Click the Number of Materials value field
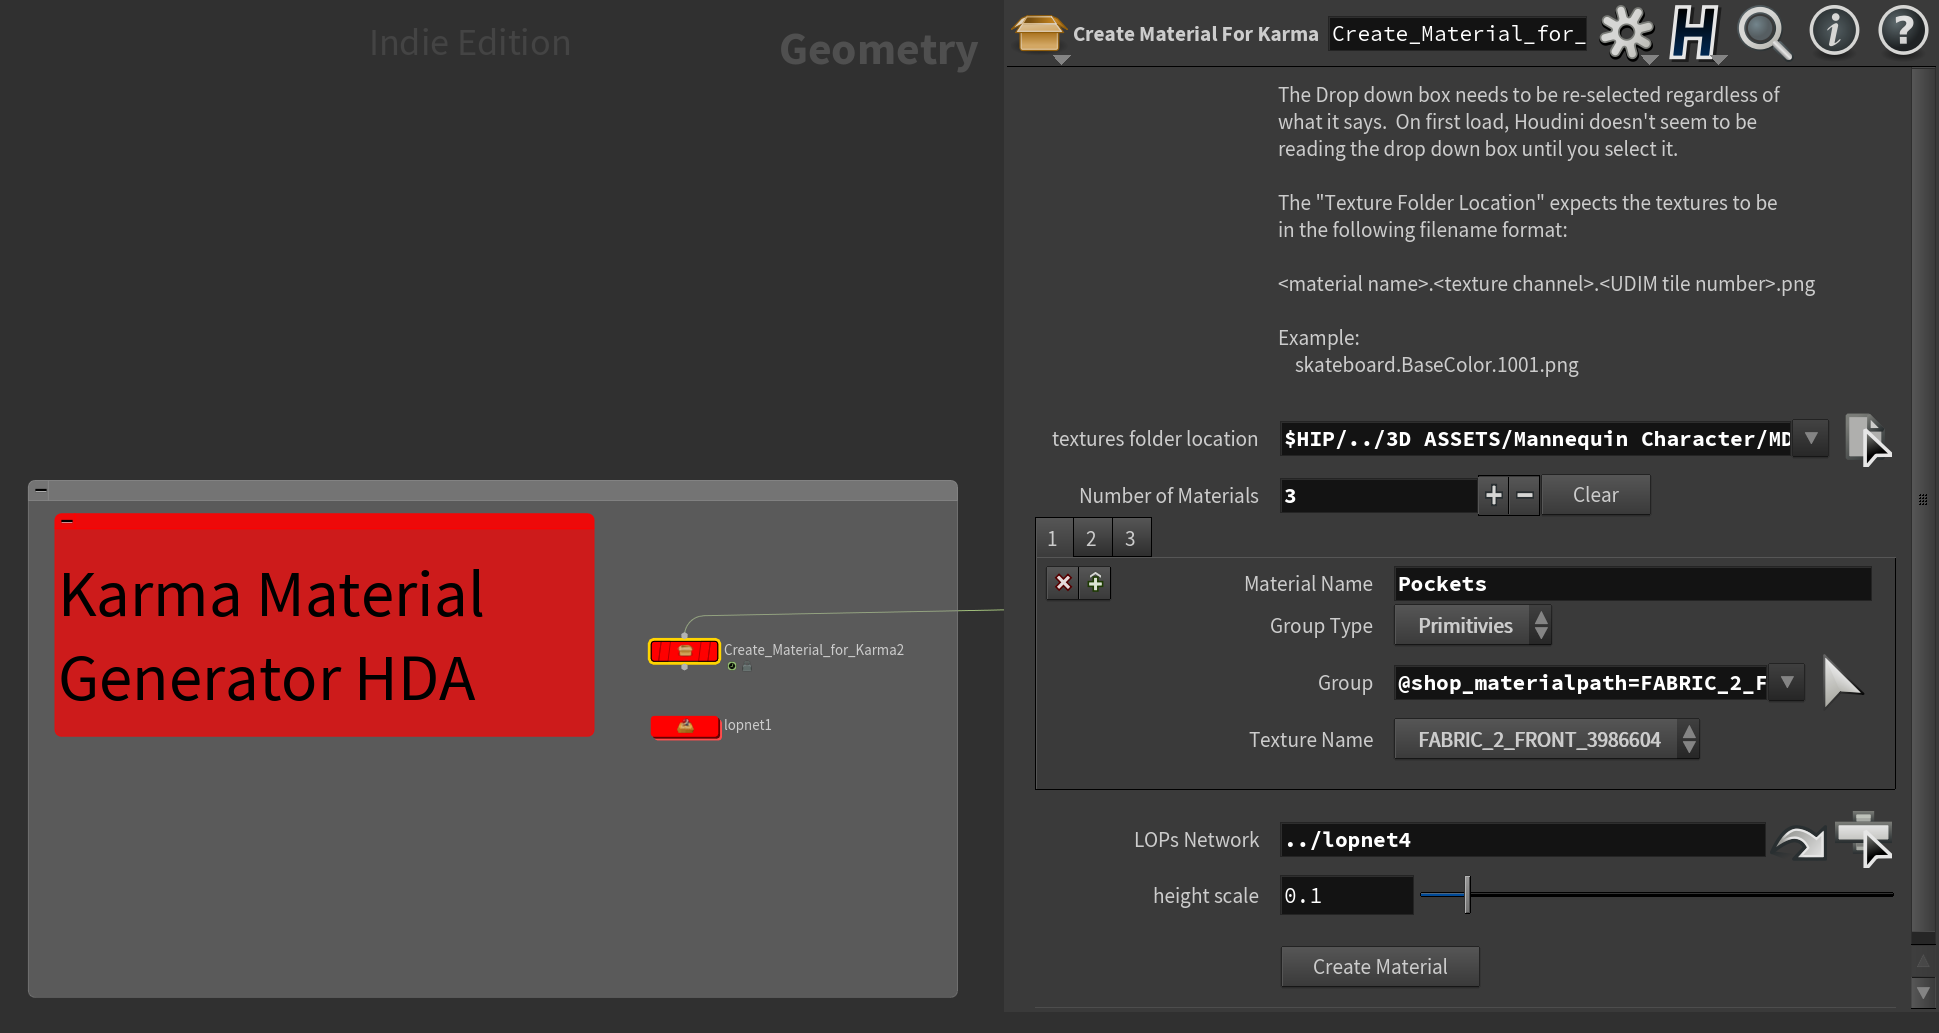The width and height of the screenshot is (1939, 1033). pyautogui.click(x=1379, y=496)
